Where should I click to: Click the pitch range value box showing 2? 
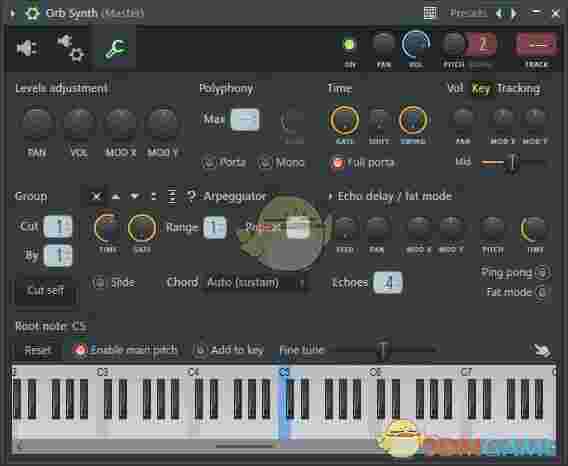coord(481,44)
